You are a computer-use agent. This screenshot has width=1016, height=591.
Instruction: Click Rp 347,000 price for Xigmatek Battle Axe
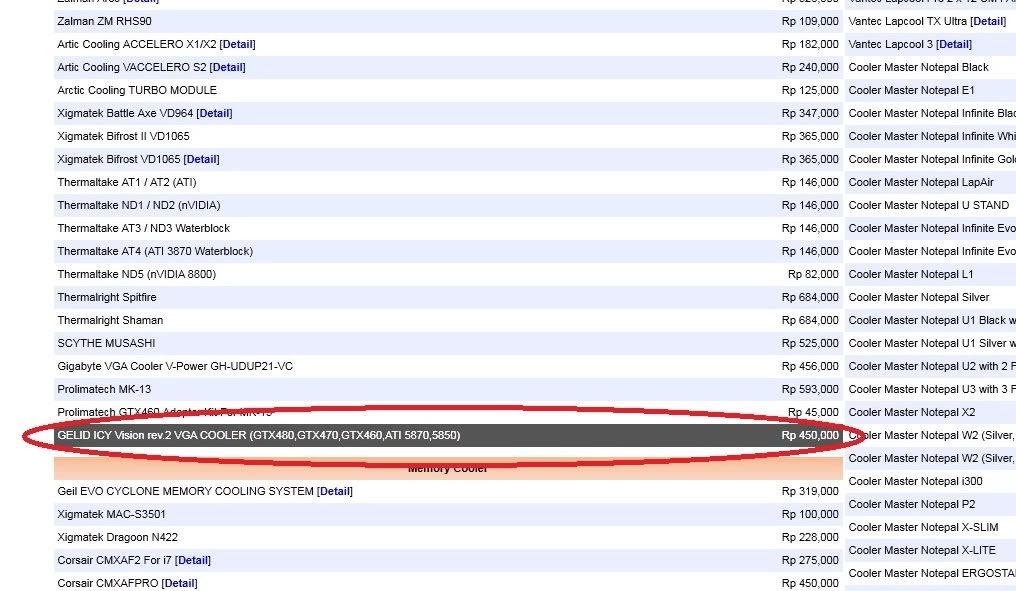click(810, 113)
